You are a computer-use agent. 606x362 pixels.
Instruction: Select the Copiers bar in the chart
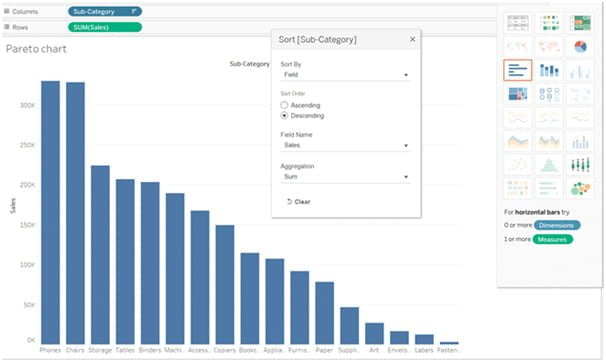pyautogui.click(x=225, y=285)
